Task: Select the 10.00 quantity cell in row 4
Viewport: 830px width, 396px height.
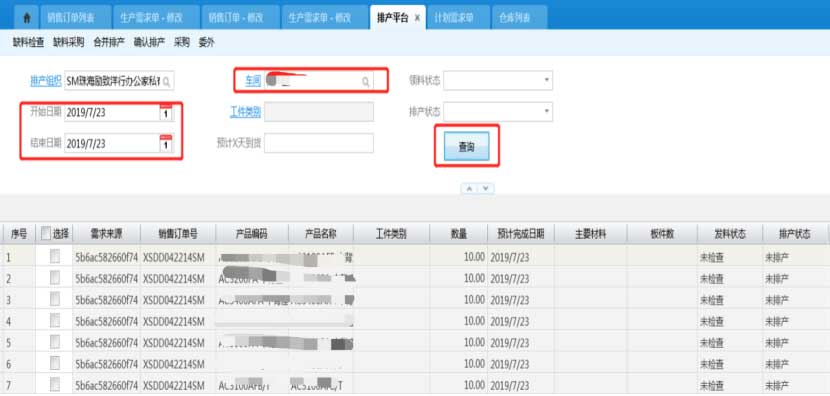Action: coord(474,321)
